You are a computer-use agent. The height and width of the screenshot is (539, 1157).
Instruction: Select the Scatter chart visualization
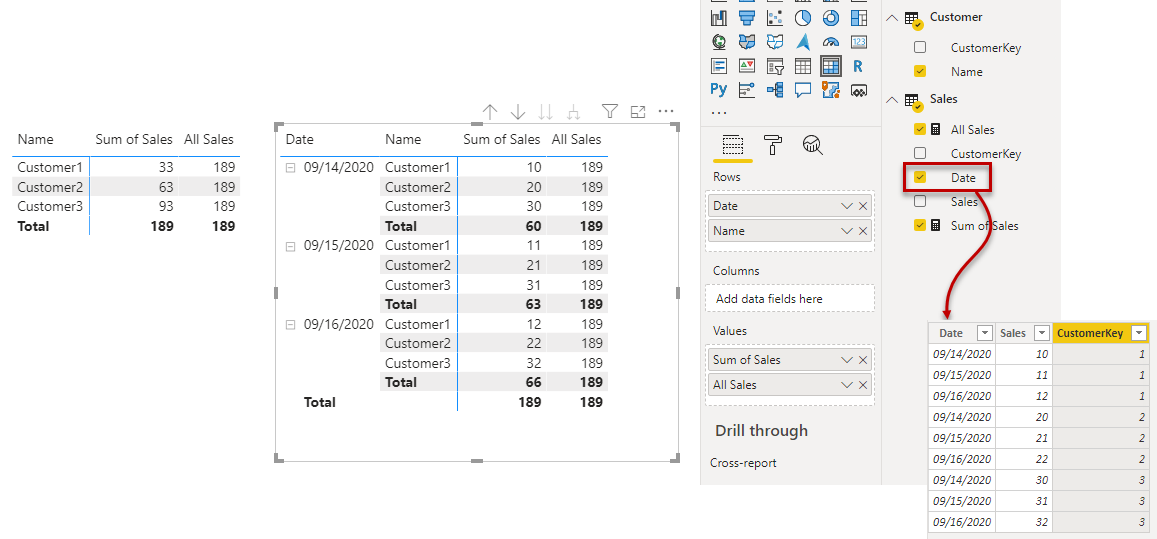[x=775, y=17]
